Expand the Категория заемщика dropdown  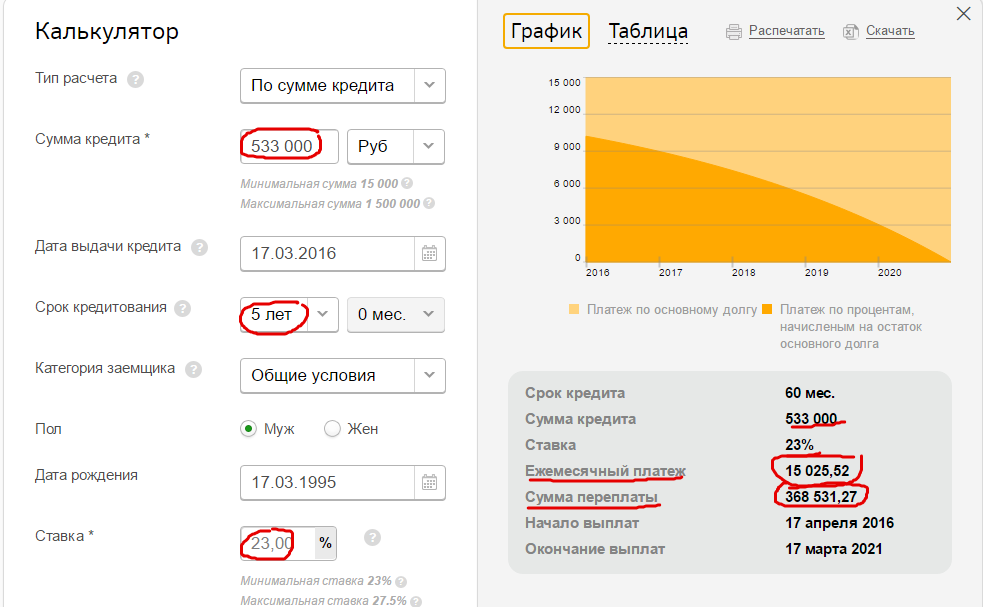coord(429,376)
